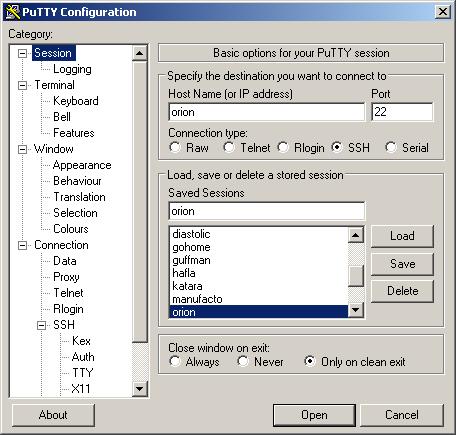This screenshot has width=456, height=435.
Task: Click the PuTTY icon in title bar
Action: coord(13,12)
